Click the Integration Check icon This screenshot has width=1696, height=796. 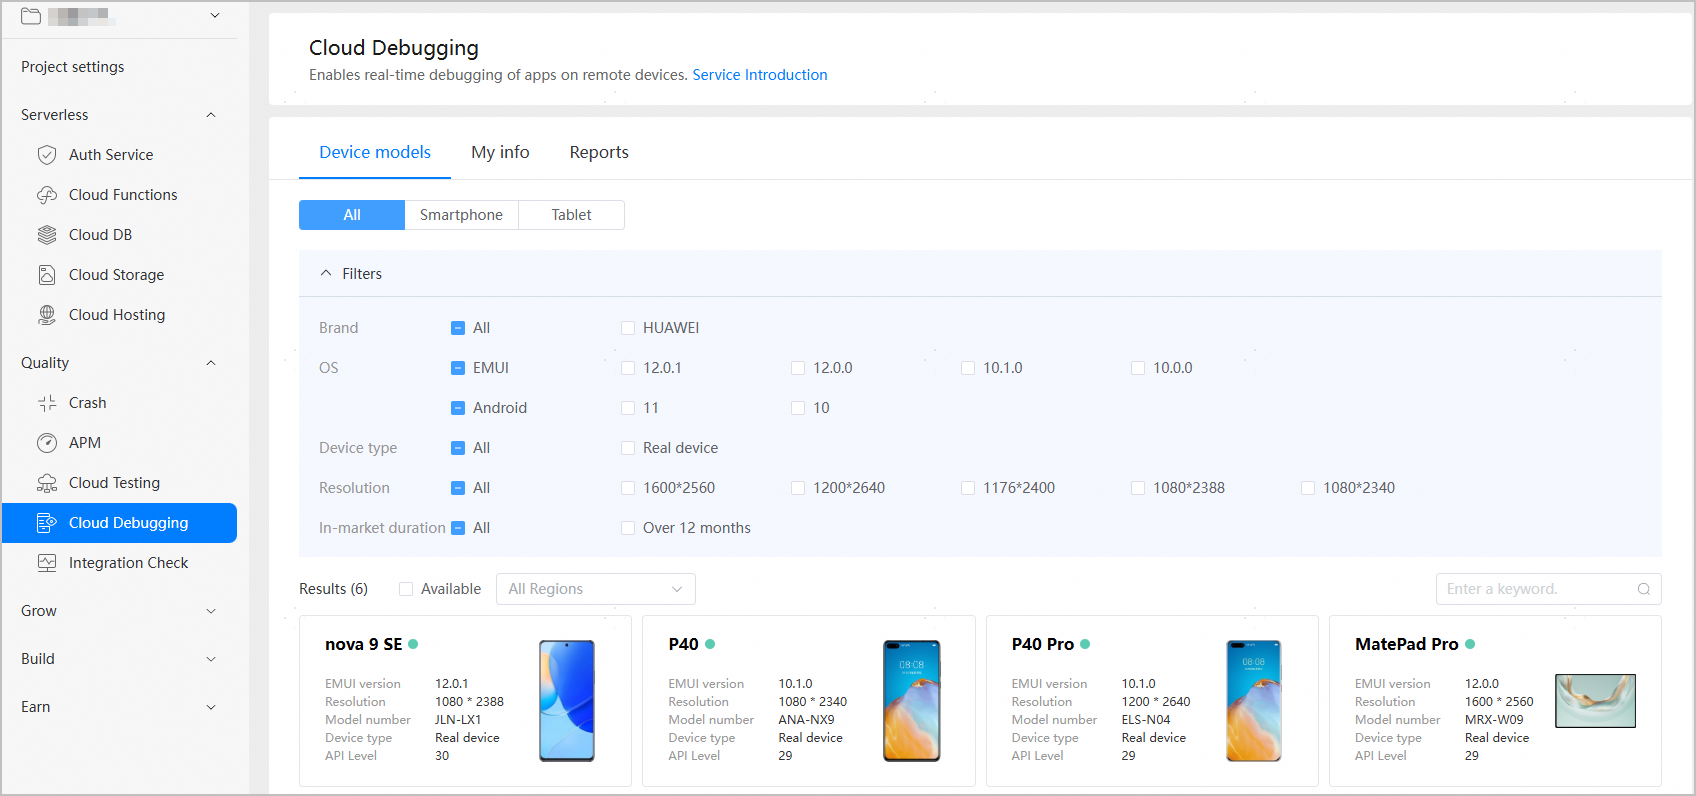(x=47, y=563)
